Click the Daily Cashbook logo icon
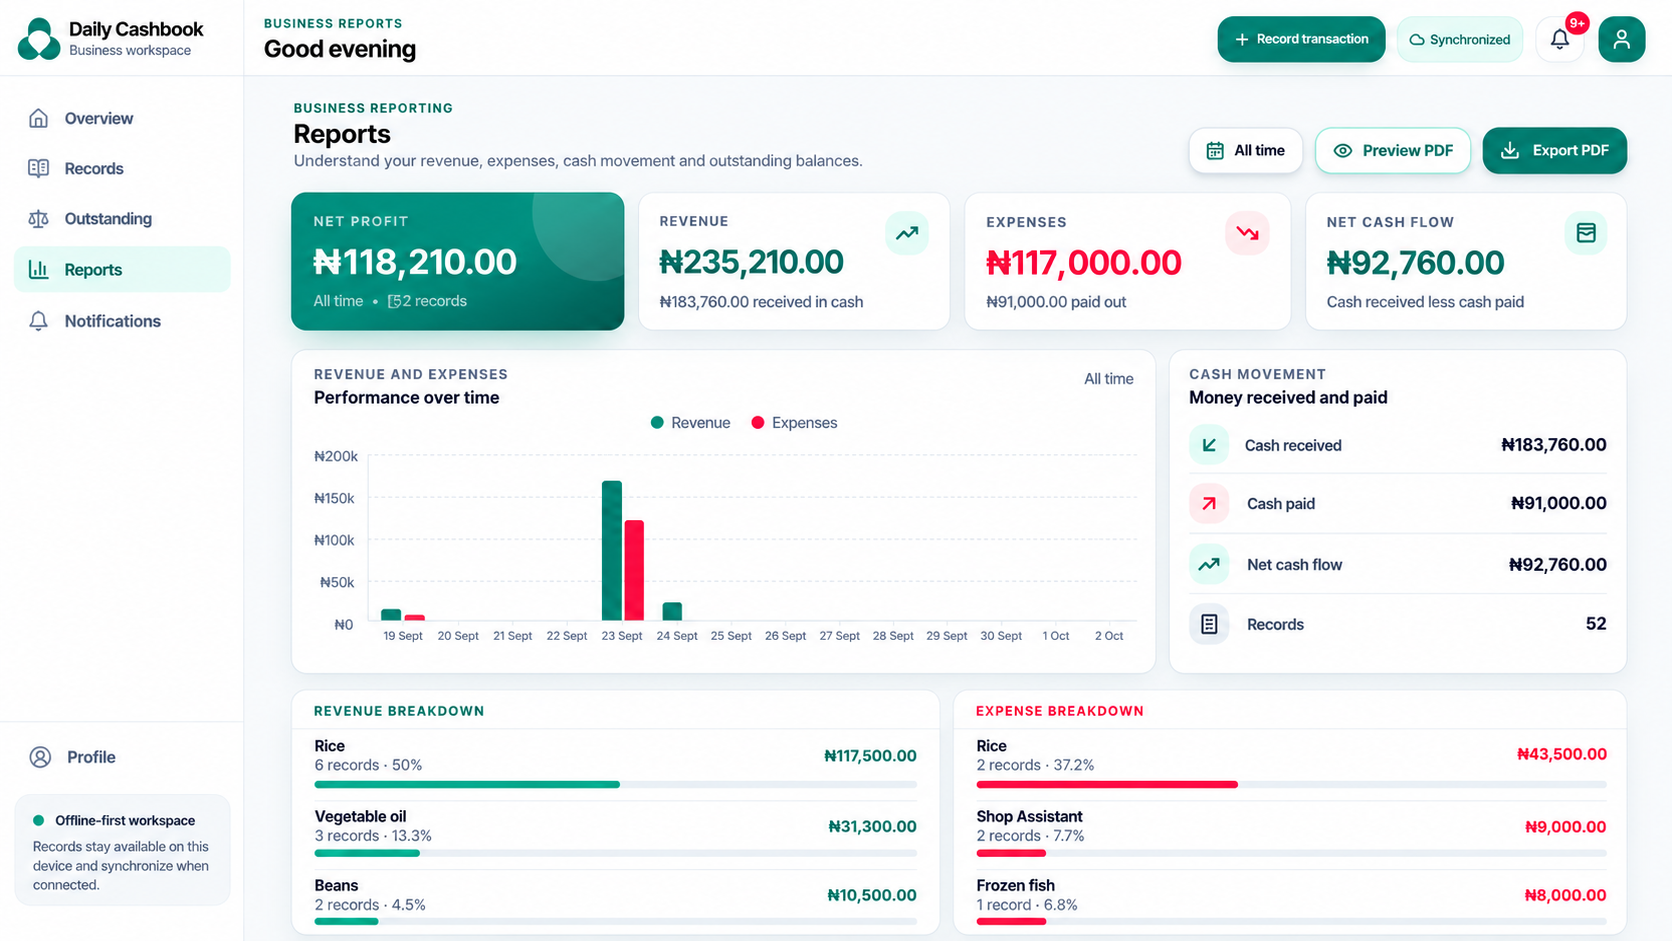Viewport: 1672px width, 941px height. click(39, 39)
